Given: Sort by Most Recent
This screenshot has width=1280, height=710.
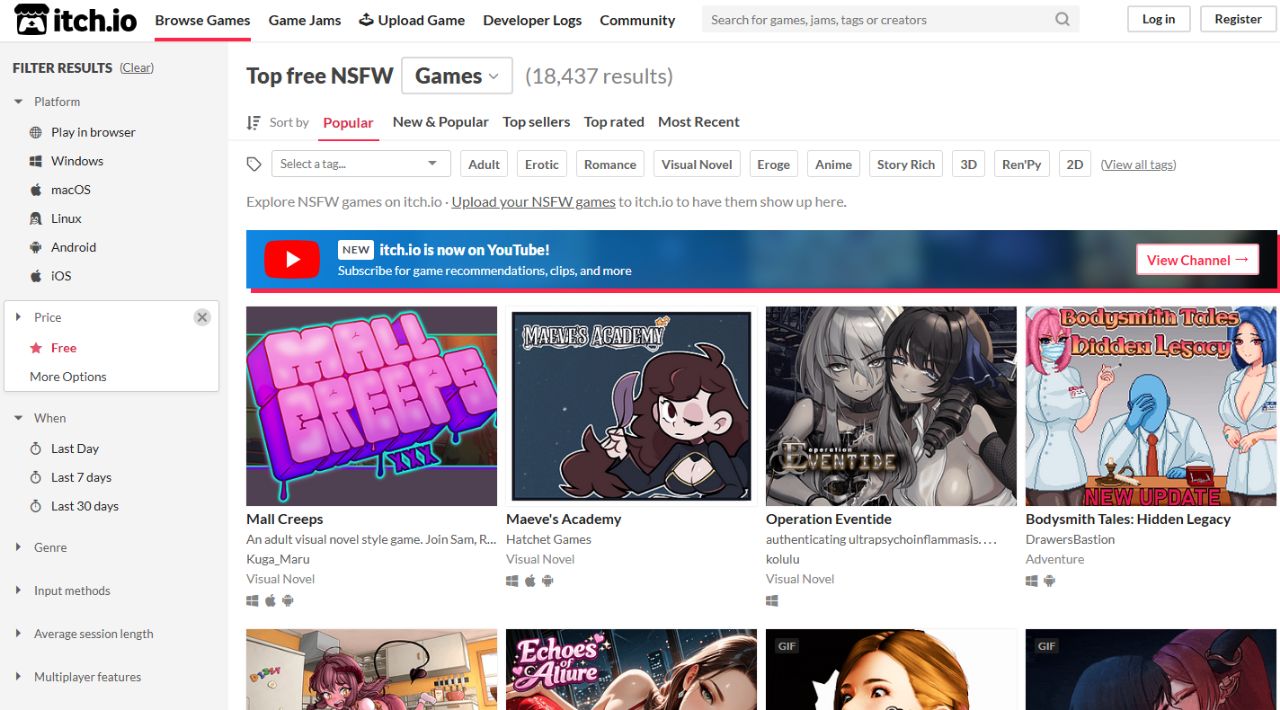Looking at the screenshot, I should tap(699, 122).
